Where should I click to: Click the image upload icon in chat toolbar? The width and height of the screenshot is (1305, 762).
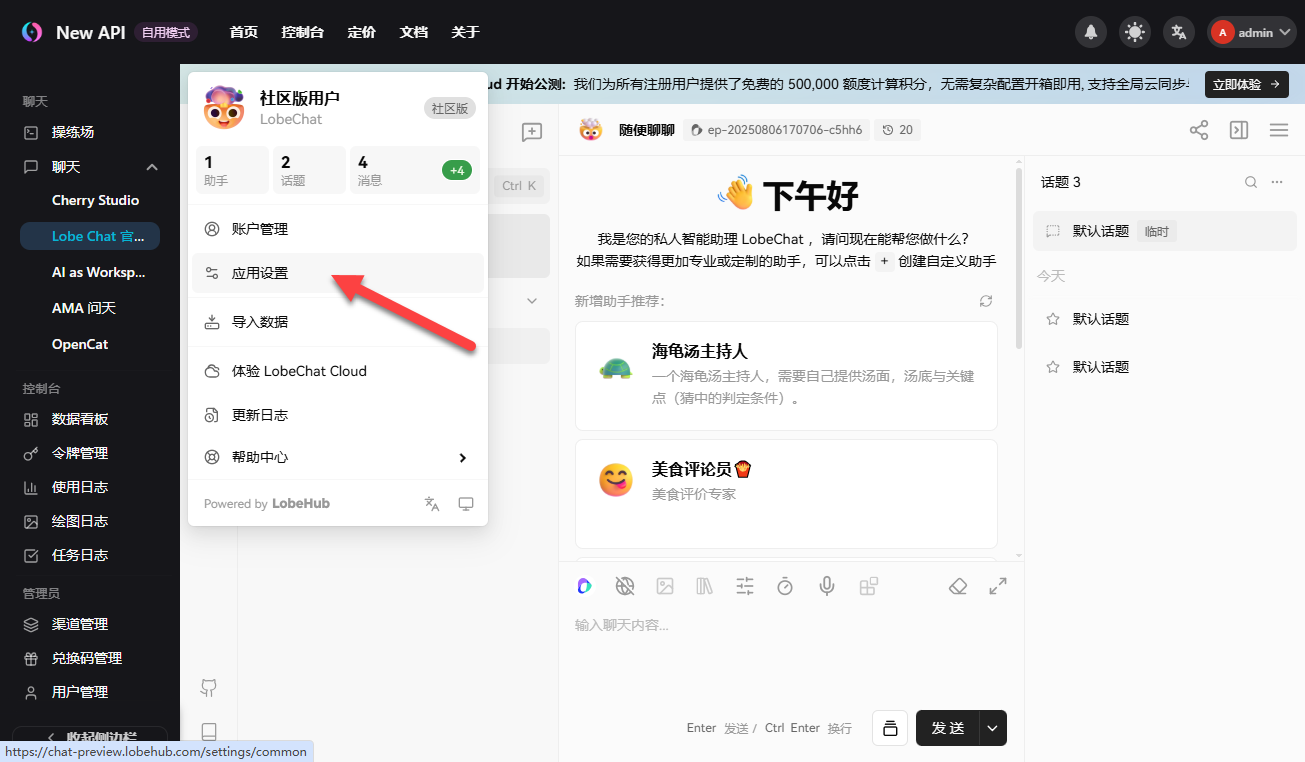(x=665, y=586)
